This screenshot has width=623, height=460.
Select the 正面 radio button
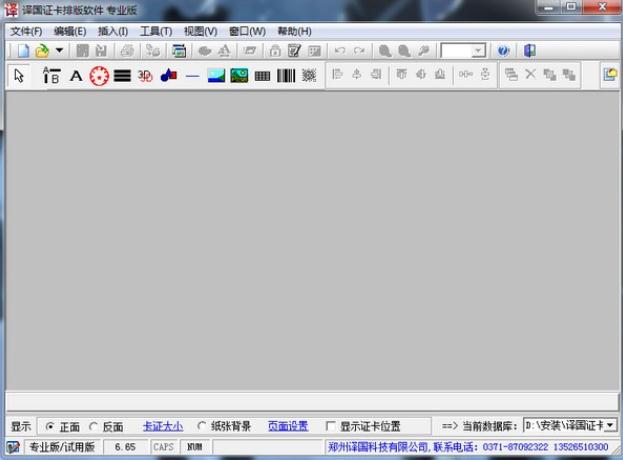click(51, 426)
